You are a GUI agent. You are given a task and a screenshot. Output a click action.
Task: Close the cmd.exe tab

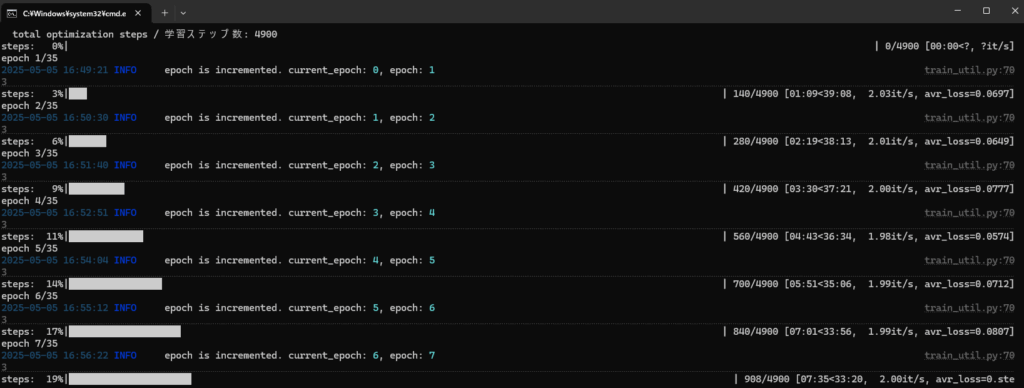pyautogui.click(x=139, y=12)
